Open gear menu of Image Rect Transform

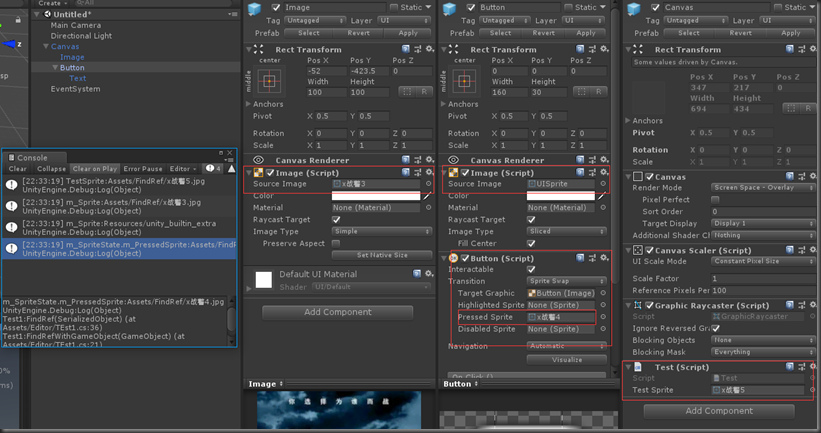point(430,49)
